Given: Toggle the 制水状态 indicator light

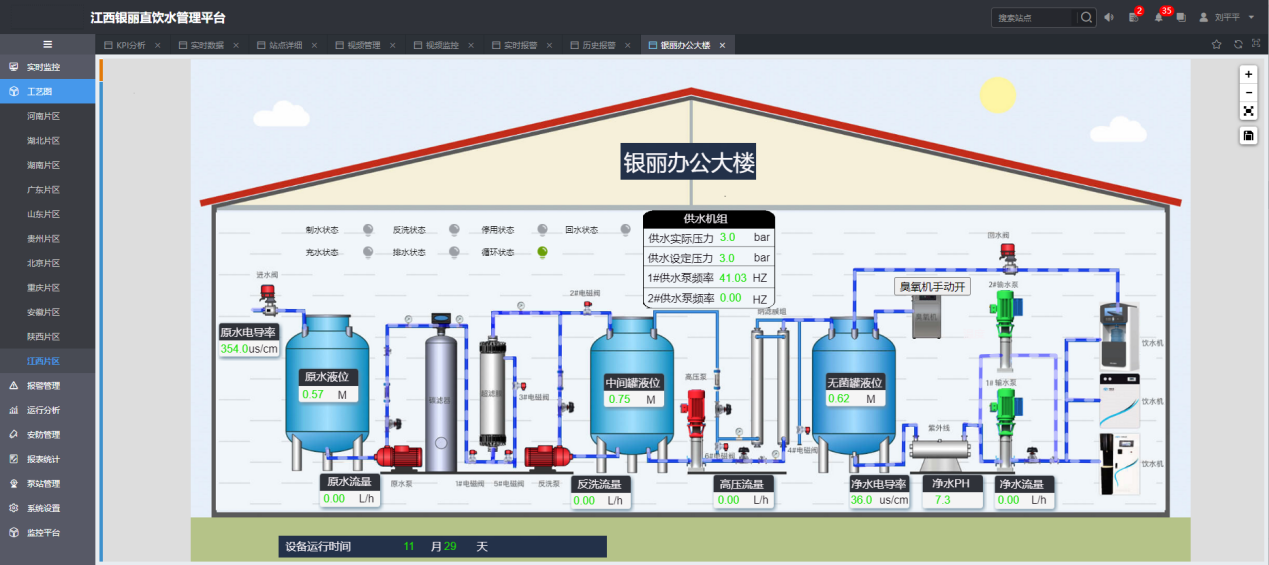Looking at the screenshot, I should pos(368,230).
